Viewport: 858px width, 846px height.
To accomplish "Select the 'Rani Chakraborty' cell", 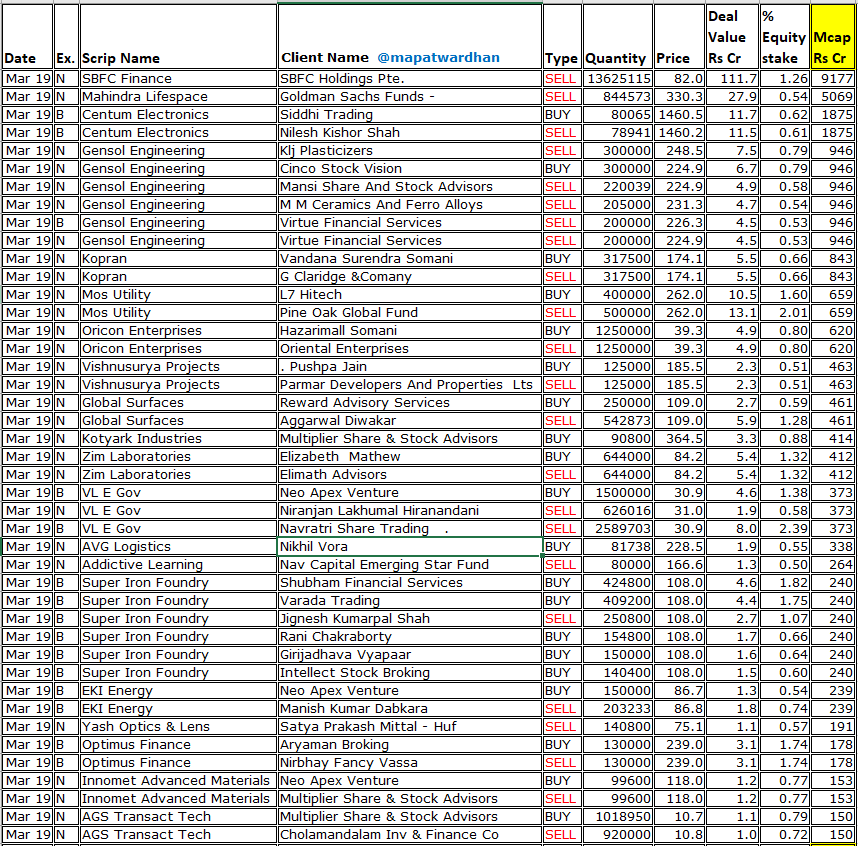I will (x=410, y=637).
